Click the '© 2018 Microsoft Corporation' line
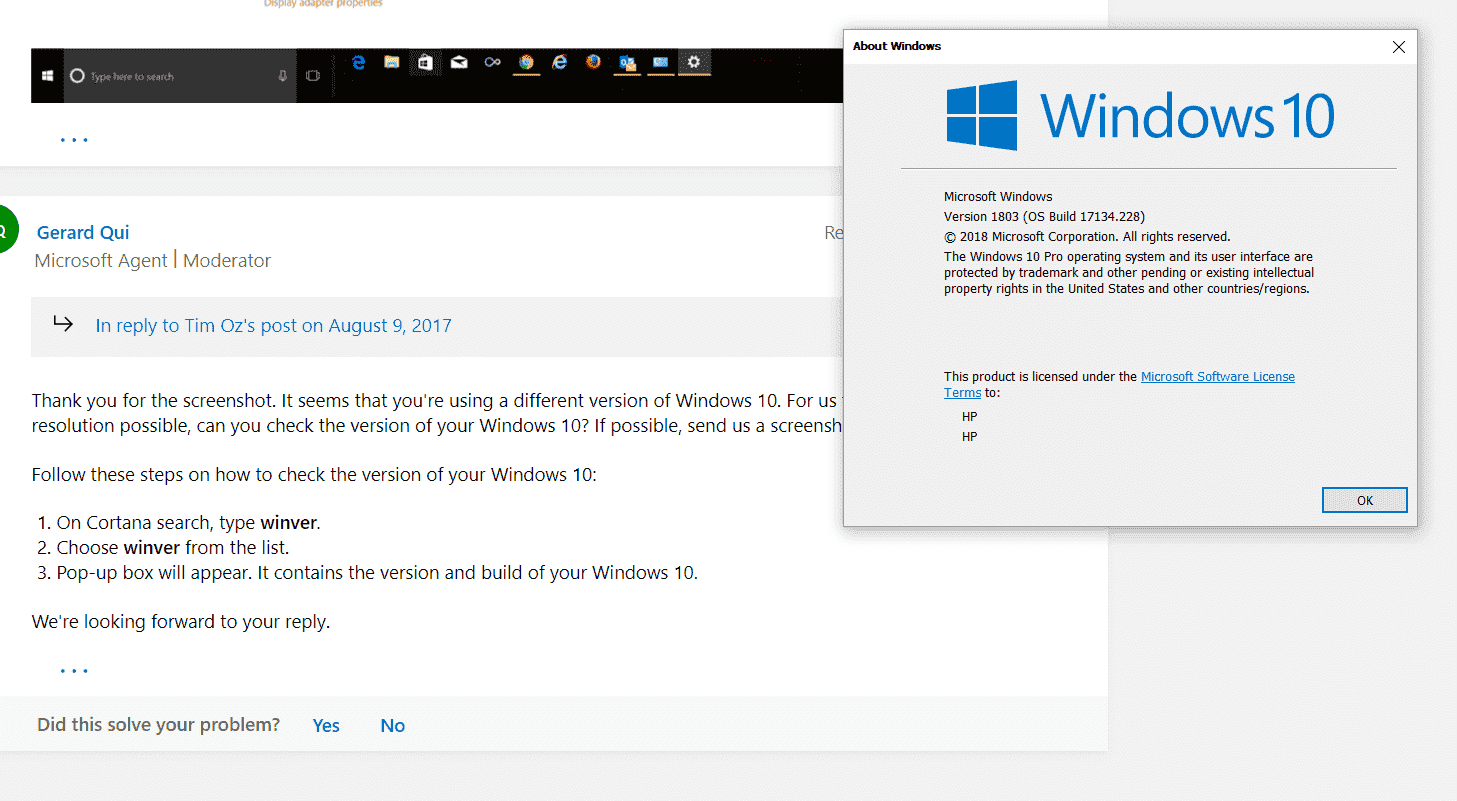1457x801 pixels. coord(1087,237)
